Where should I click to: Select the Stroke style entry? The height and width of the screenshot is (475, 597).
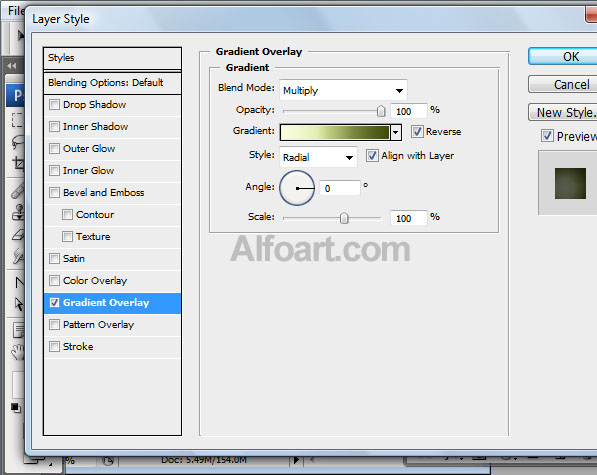[112, 346]
